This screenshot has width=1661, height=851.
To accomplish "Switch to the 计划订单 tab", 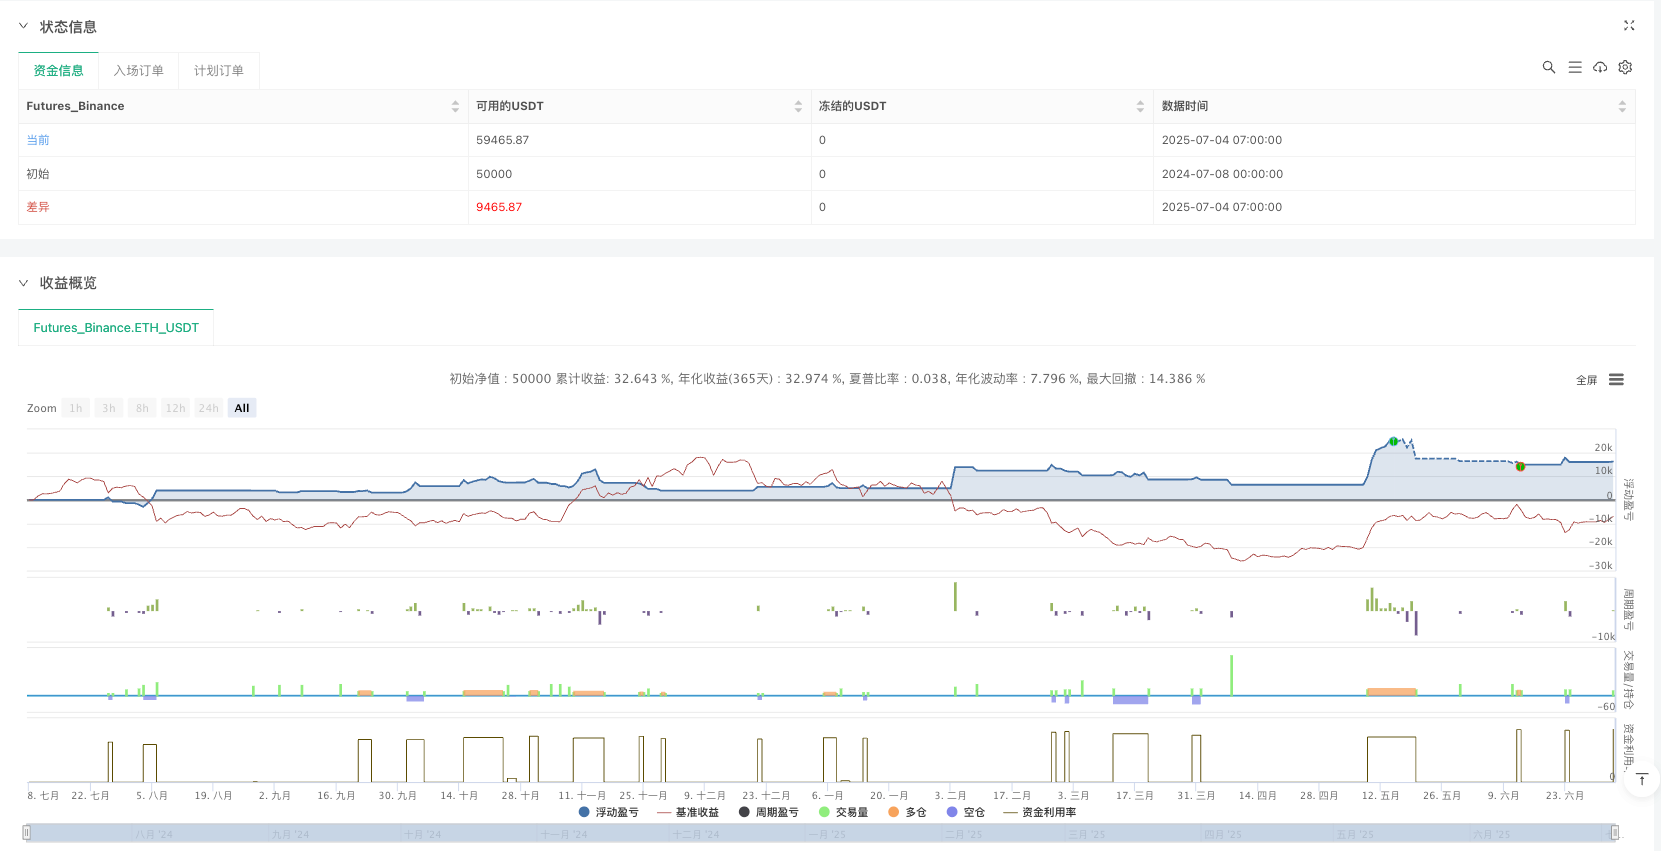I will click(218, 71).
